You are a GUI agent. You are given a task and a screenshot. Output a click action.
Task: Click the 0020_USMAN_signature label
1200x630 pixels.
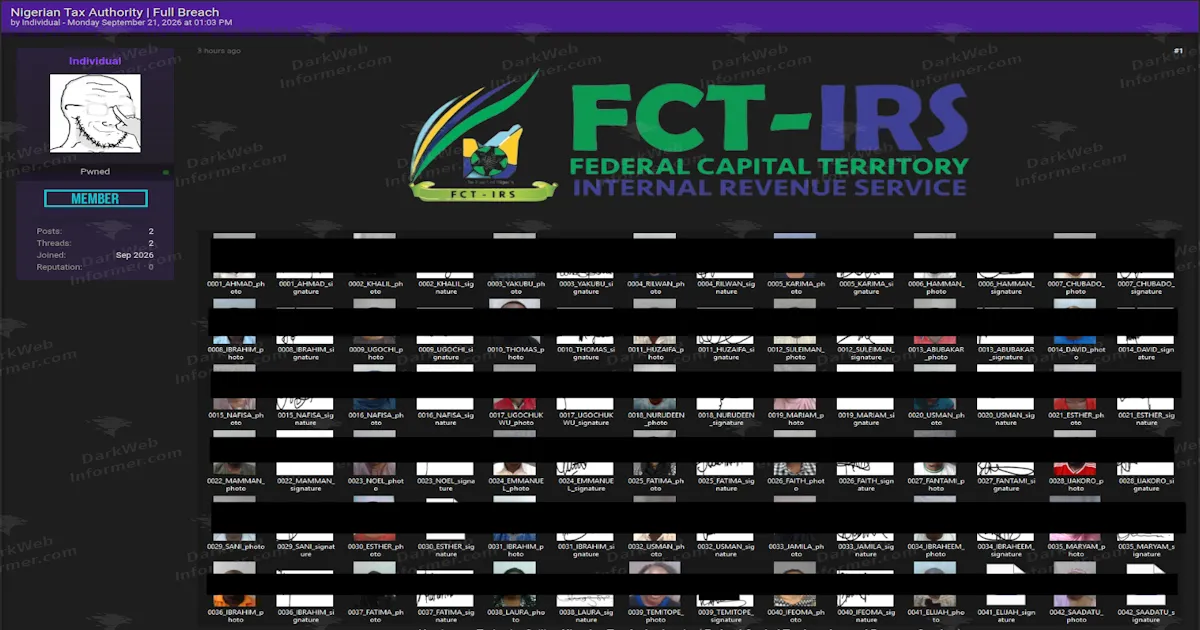click(x=1006, y=418)
